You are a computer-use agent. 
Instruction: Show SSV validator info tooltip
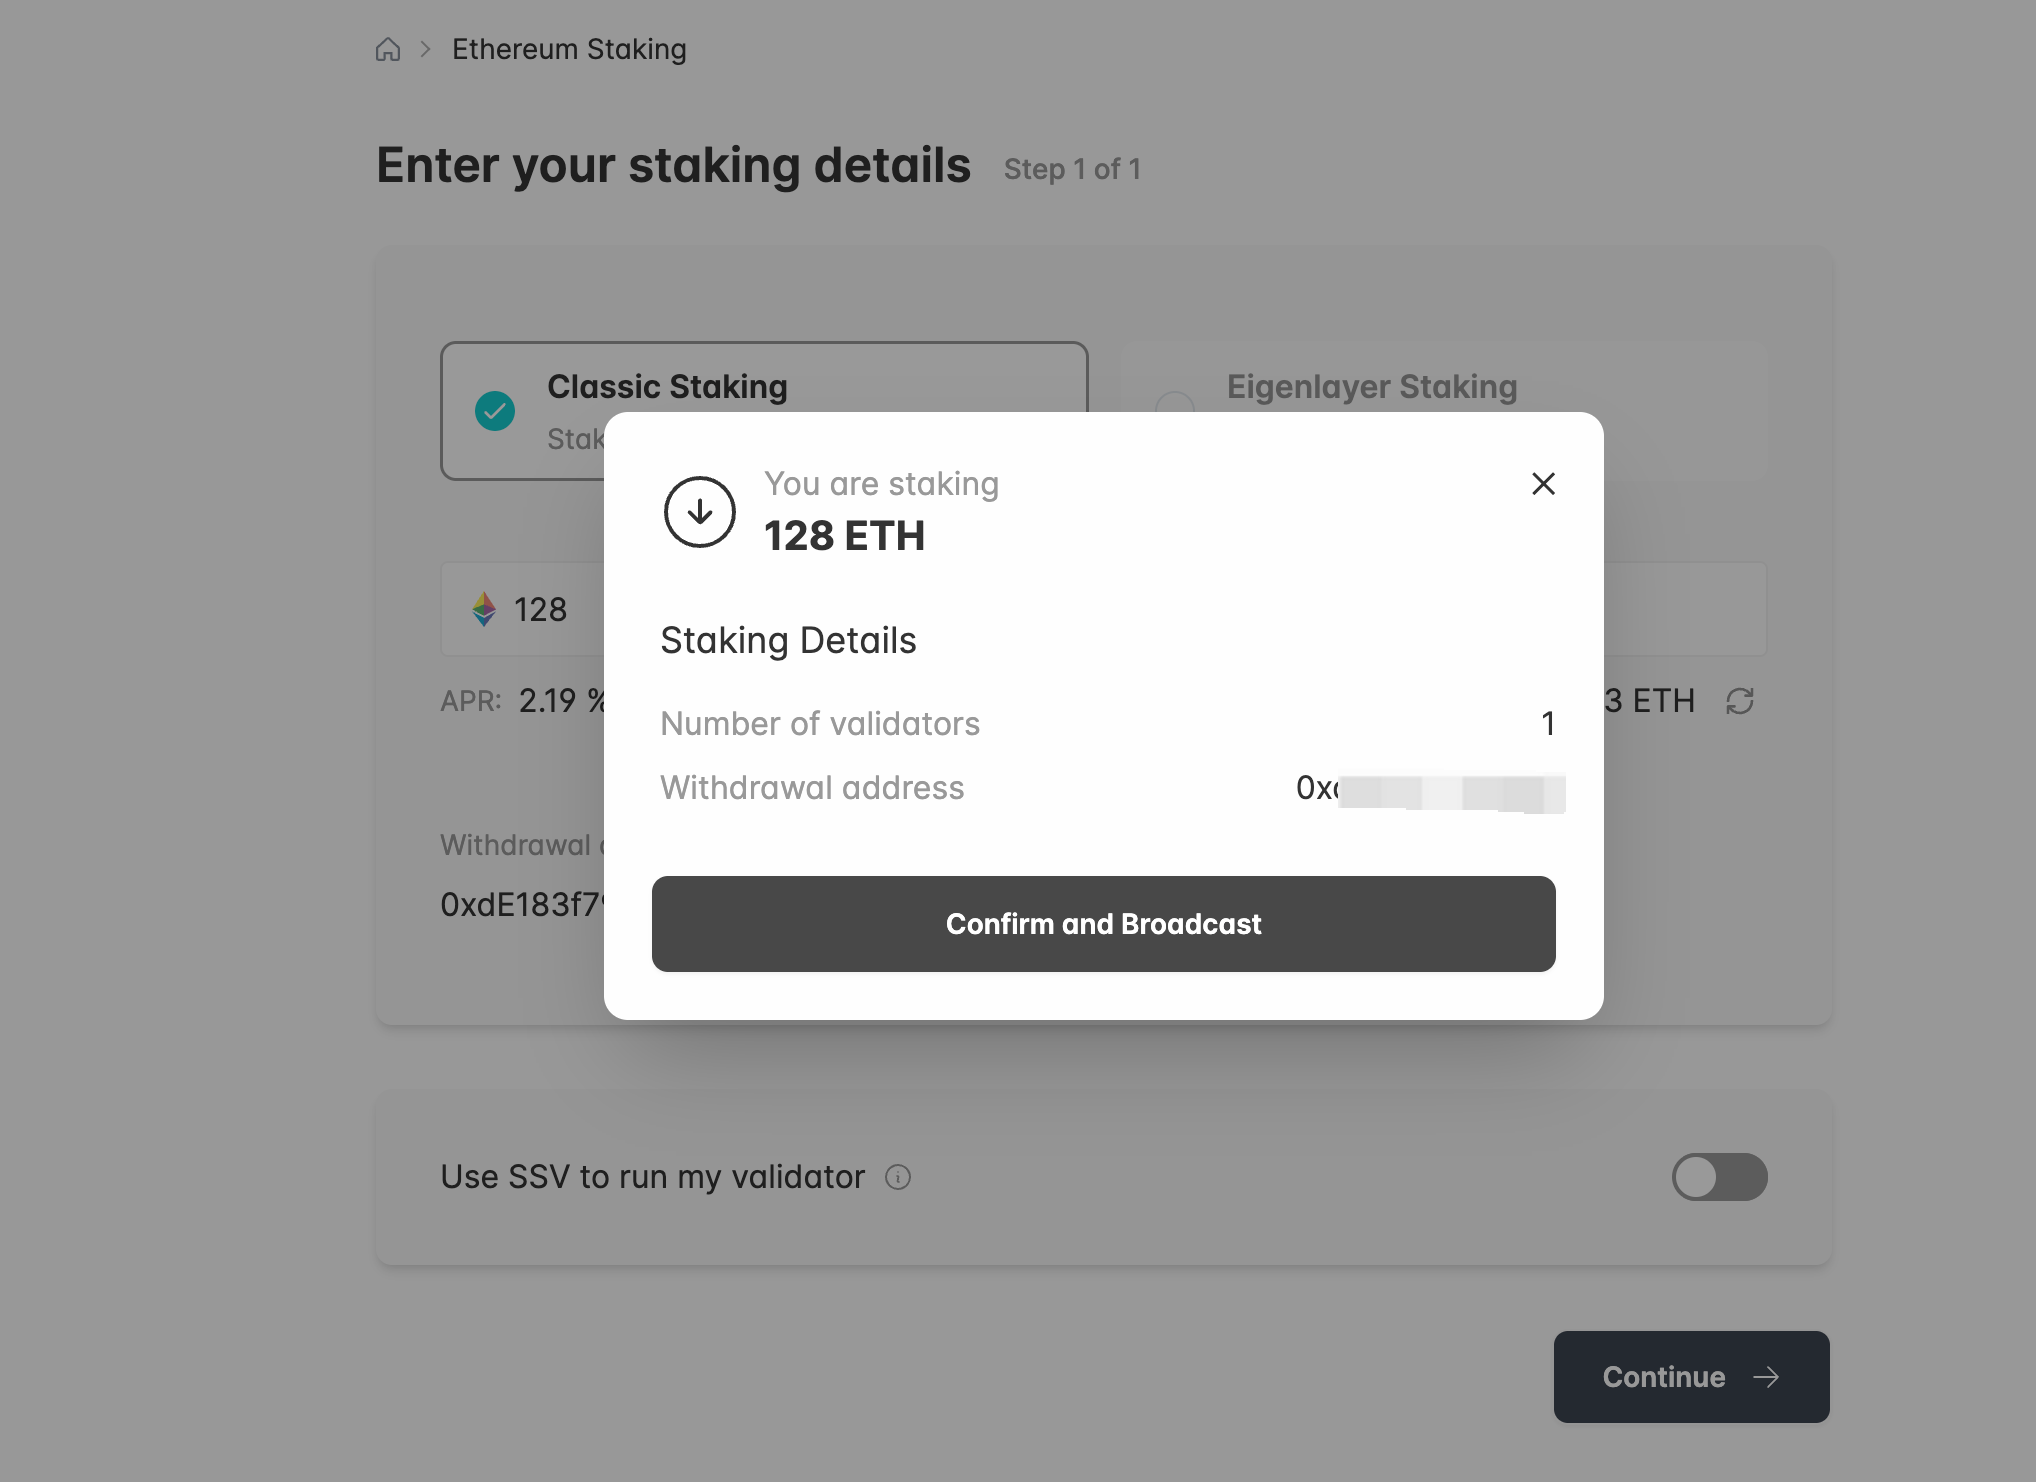tap(898, 1177)
